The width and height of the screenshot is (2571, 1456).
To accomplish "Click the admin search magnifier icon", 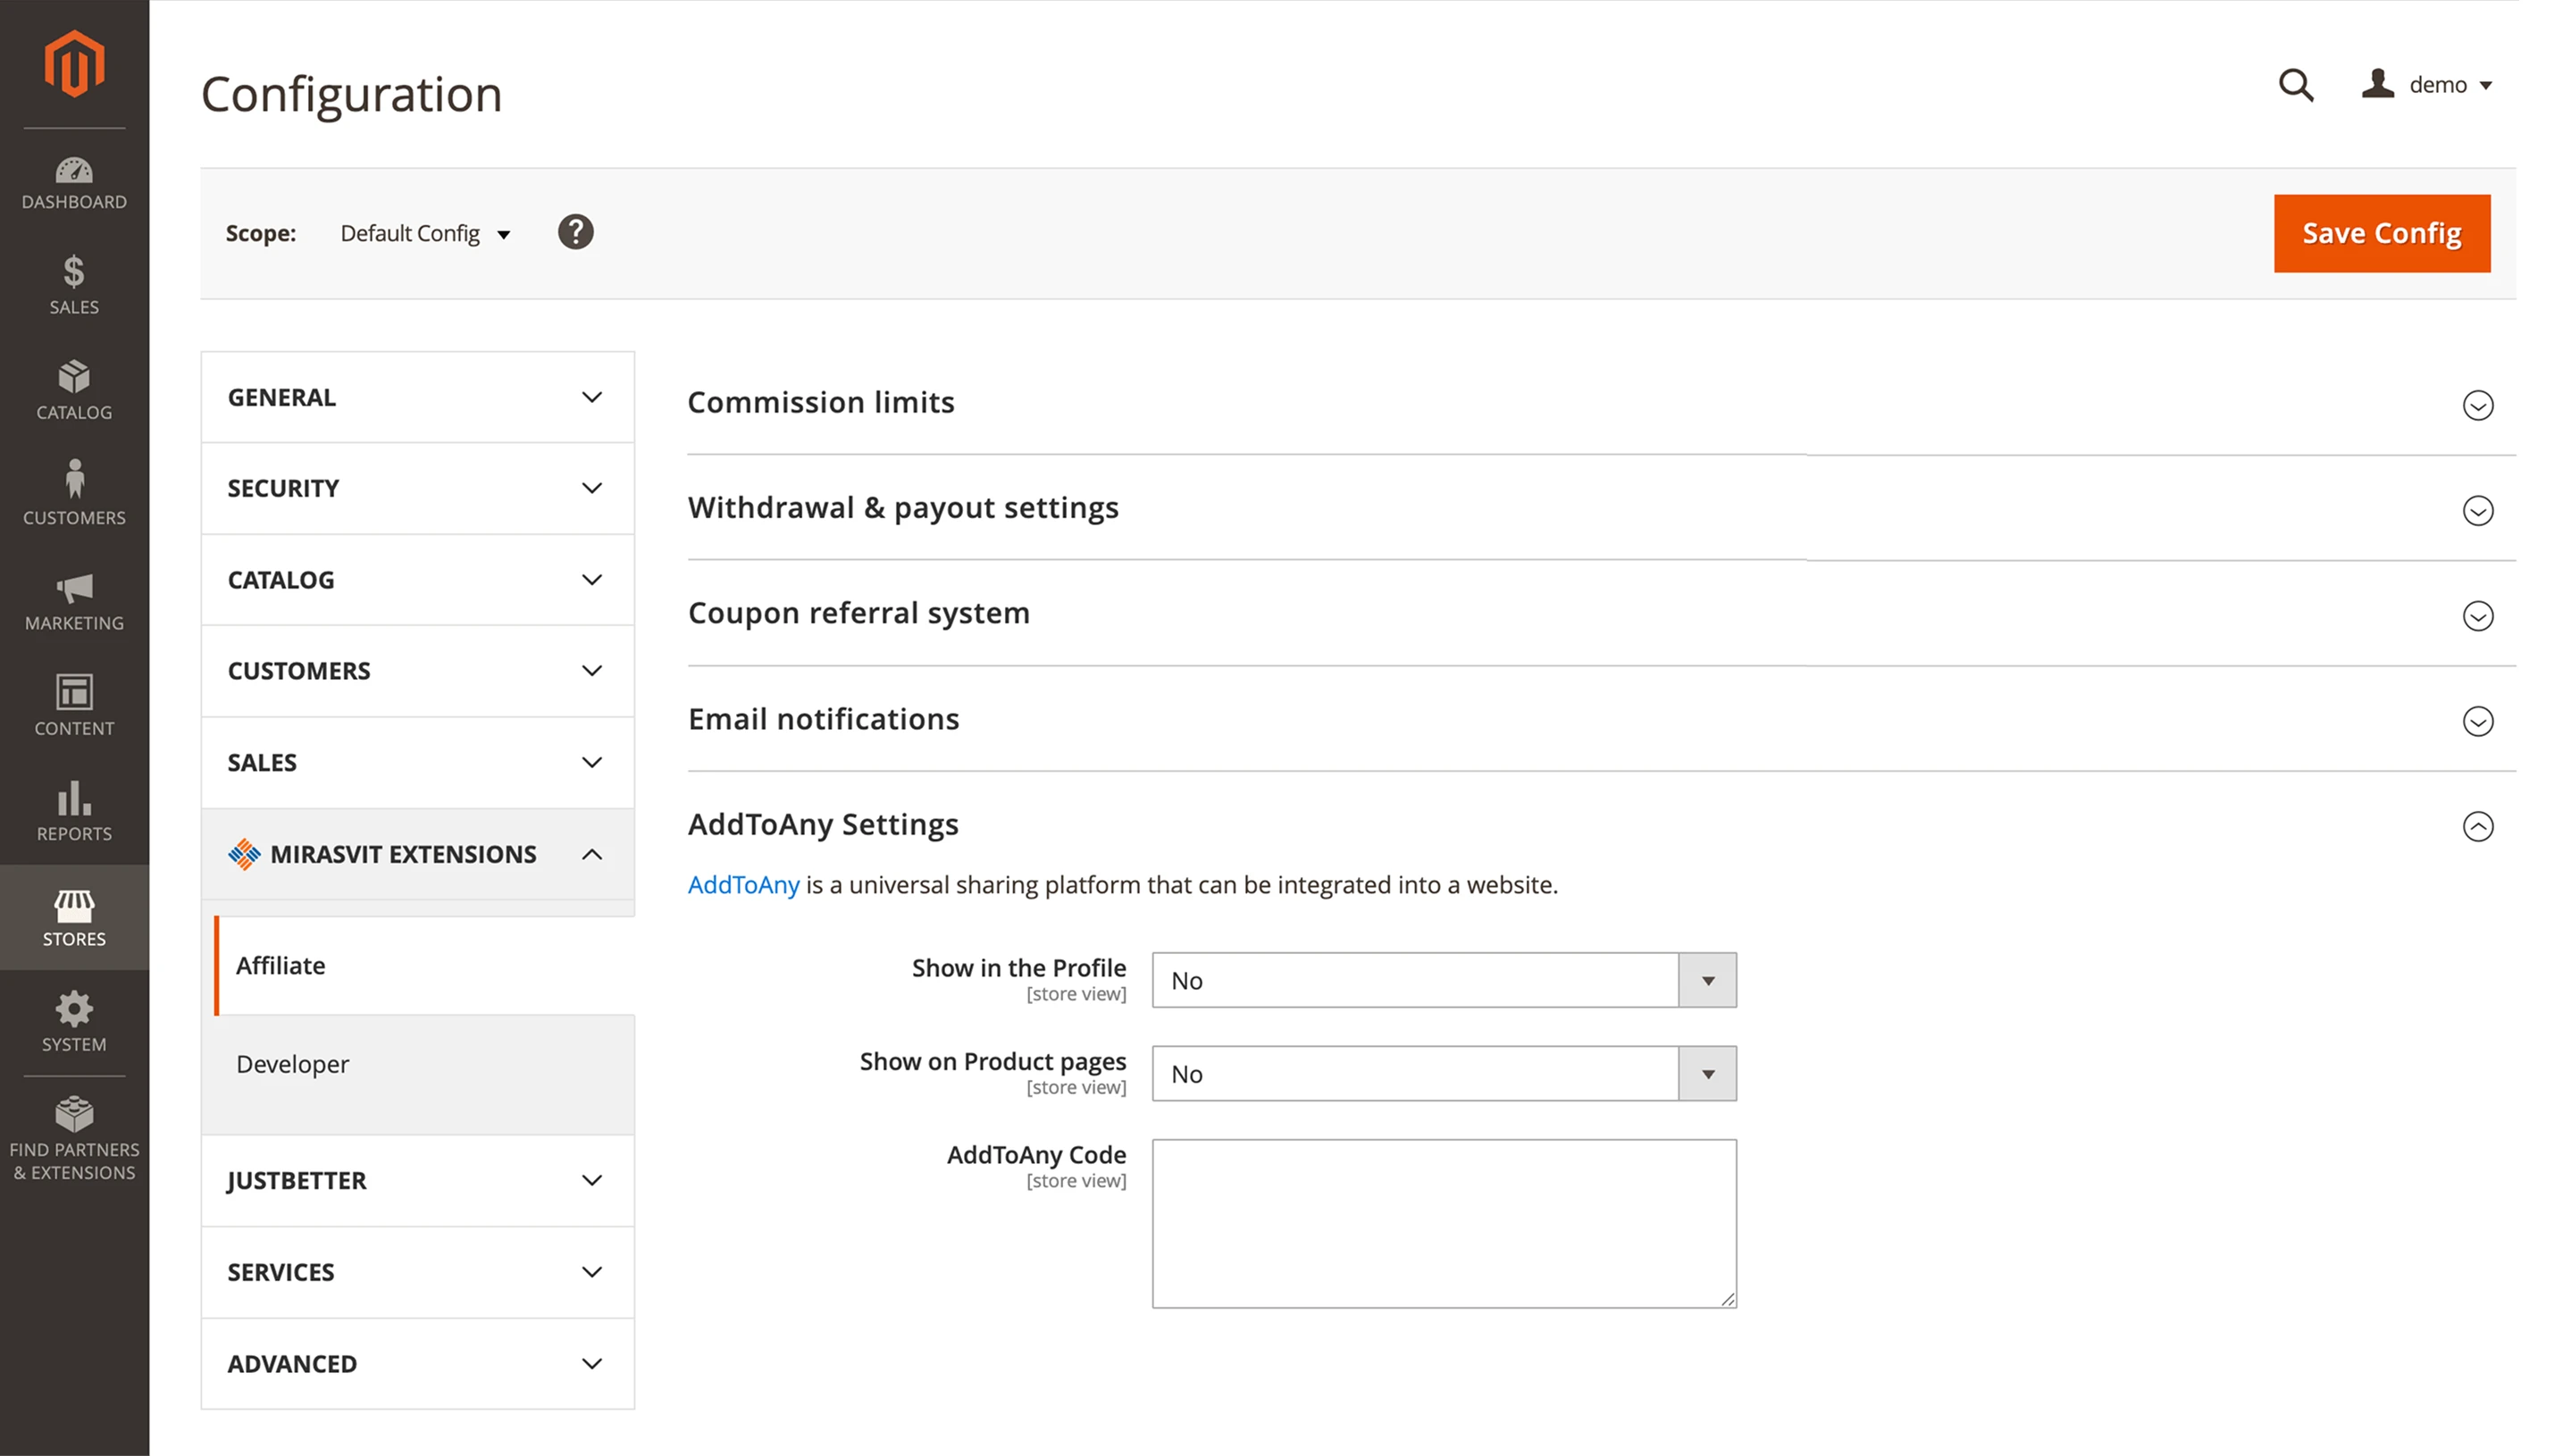I will click(x=2296, y=86).
